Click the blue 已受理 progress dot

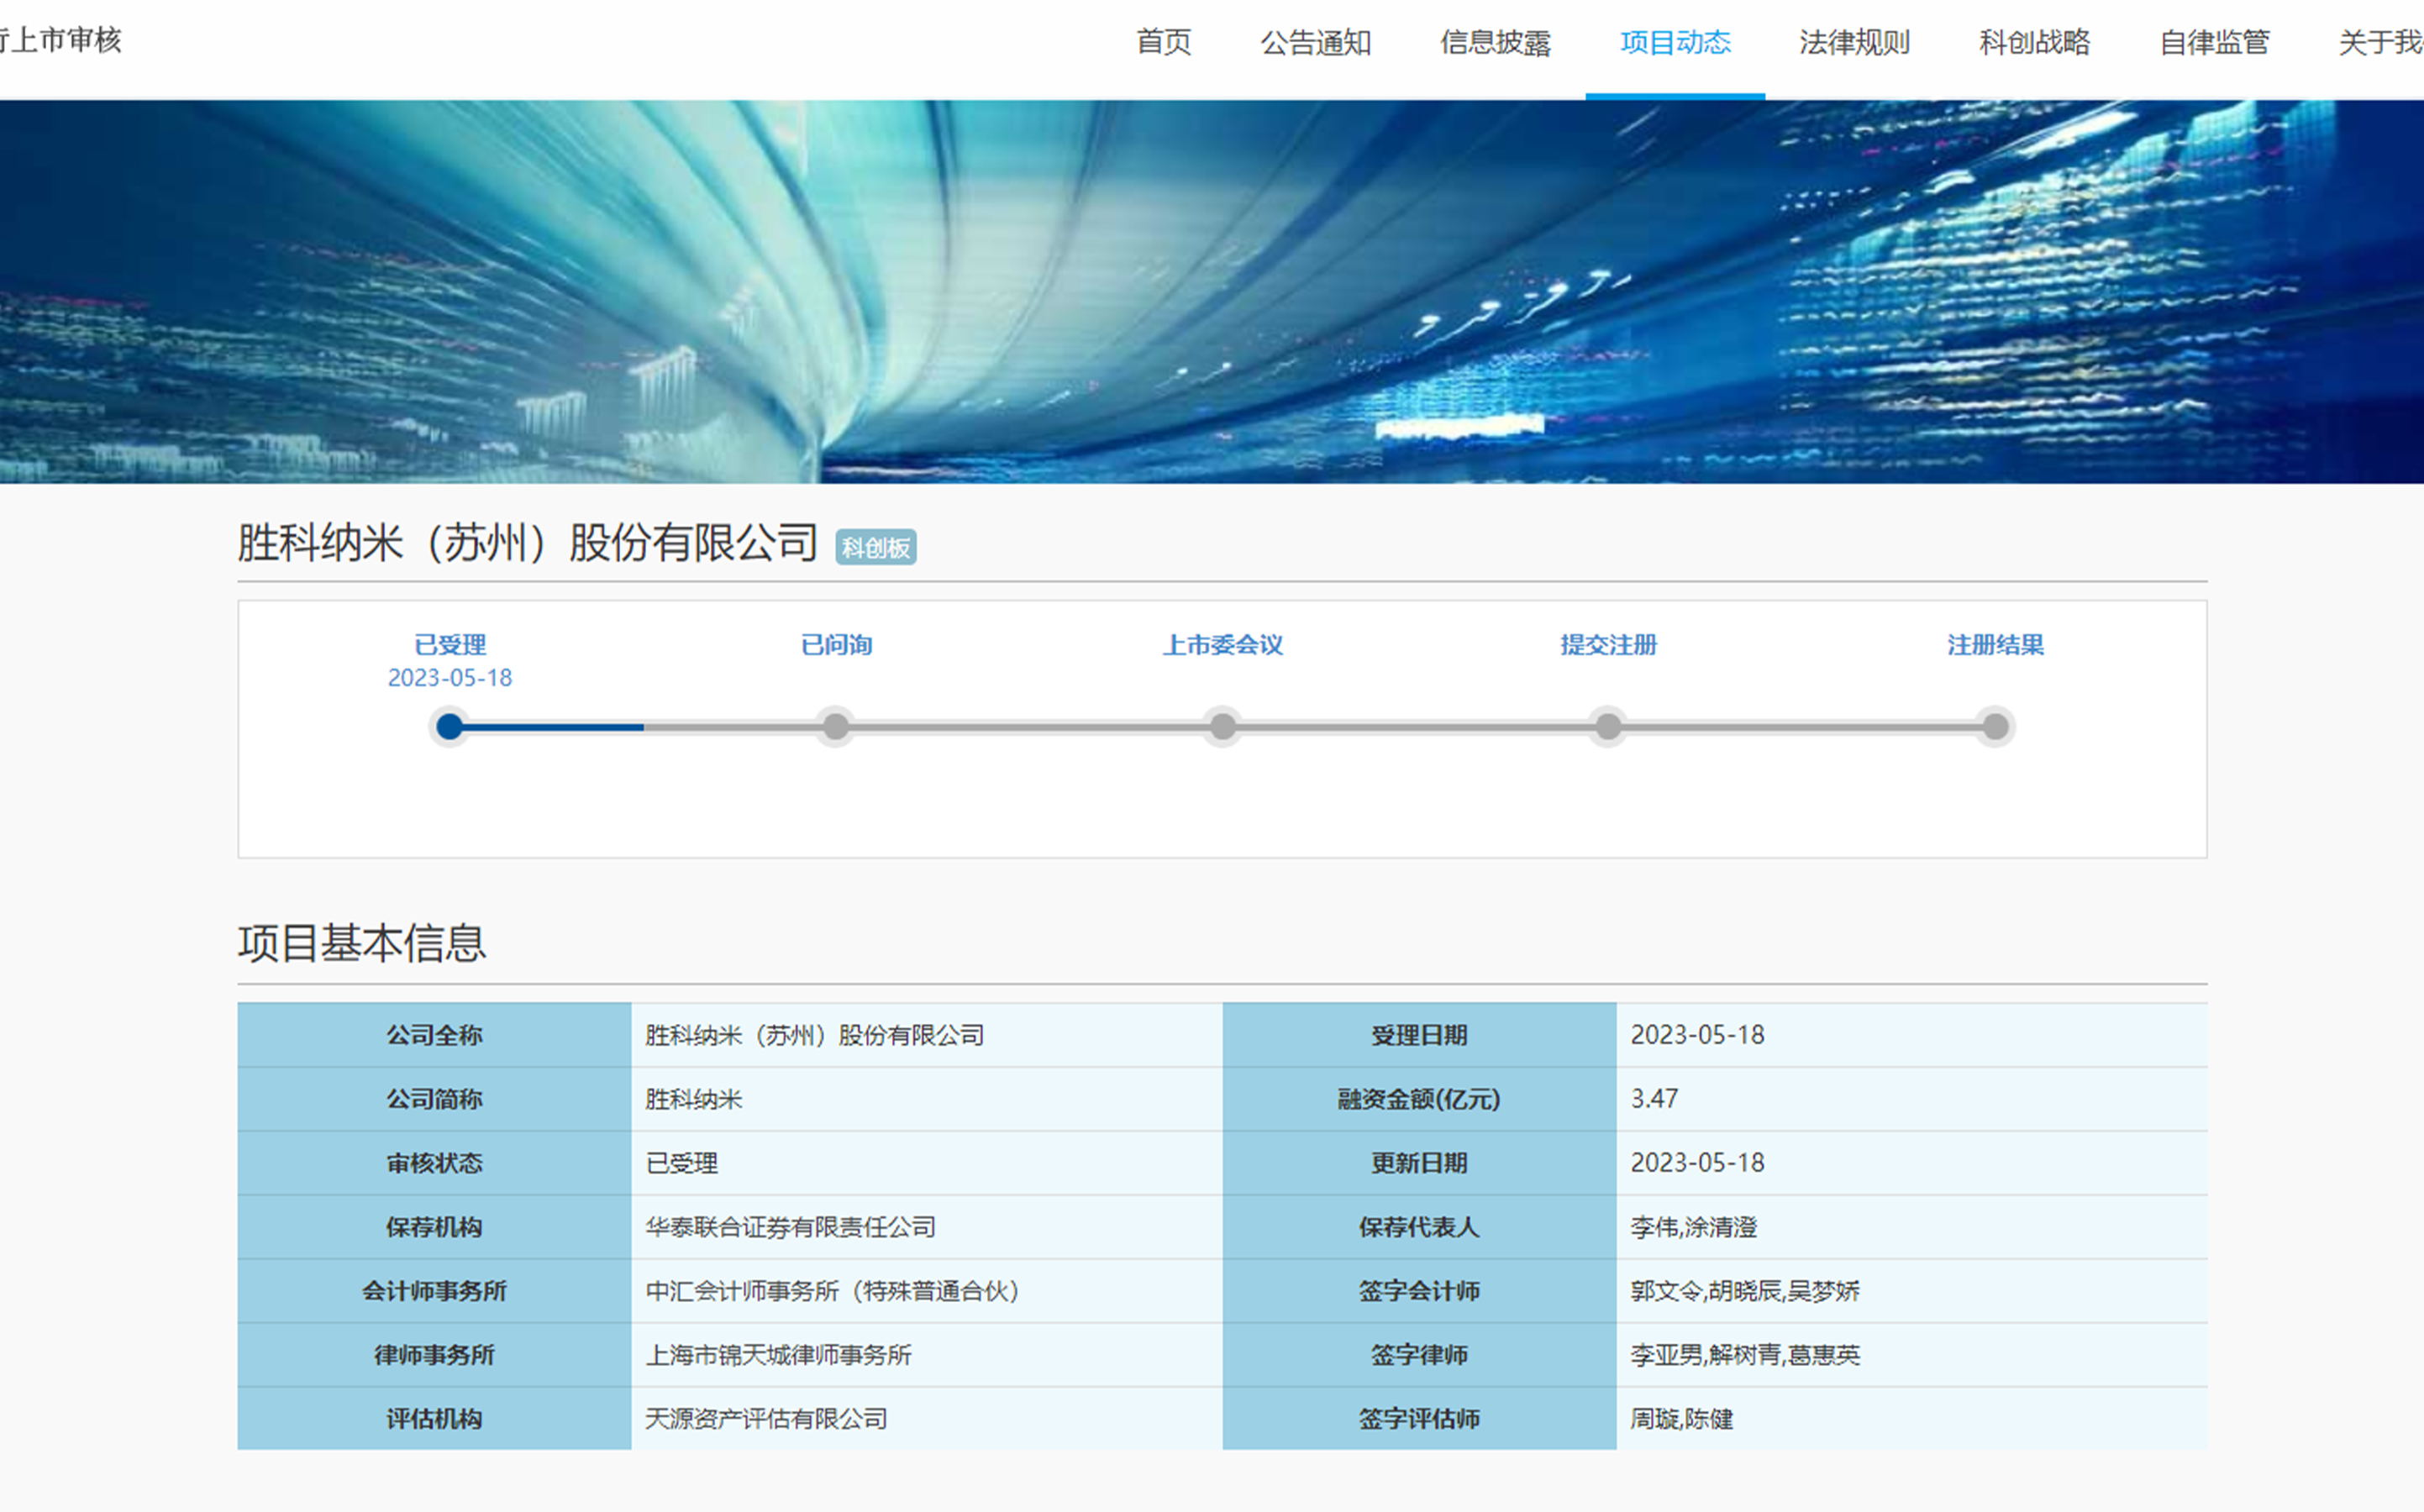tap(450, 726)
